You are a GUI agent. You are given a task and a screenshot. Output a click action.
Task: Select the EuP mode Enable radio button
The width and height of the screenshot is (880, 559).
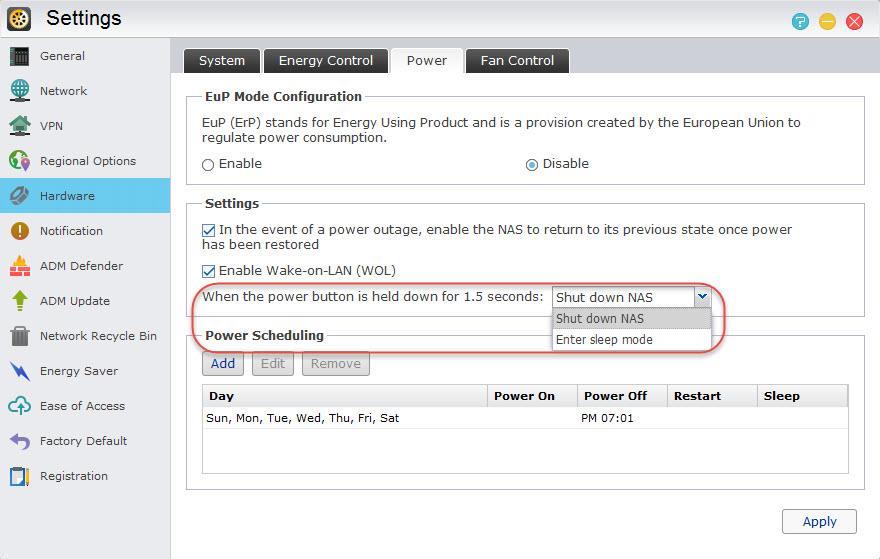pyautogui.click(x=208, y=164)
